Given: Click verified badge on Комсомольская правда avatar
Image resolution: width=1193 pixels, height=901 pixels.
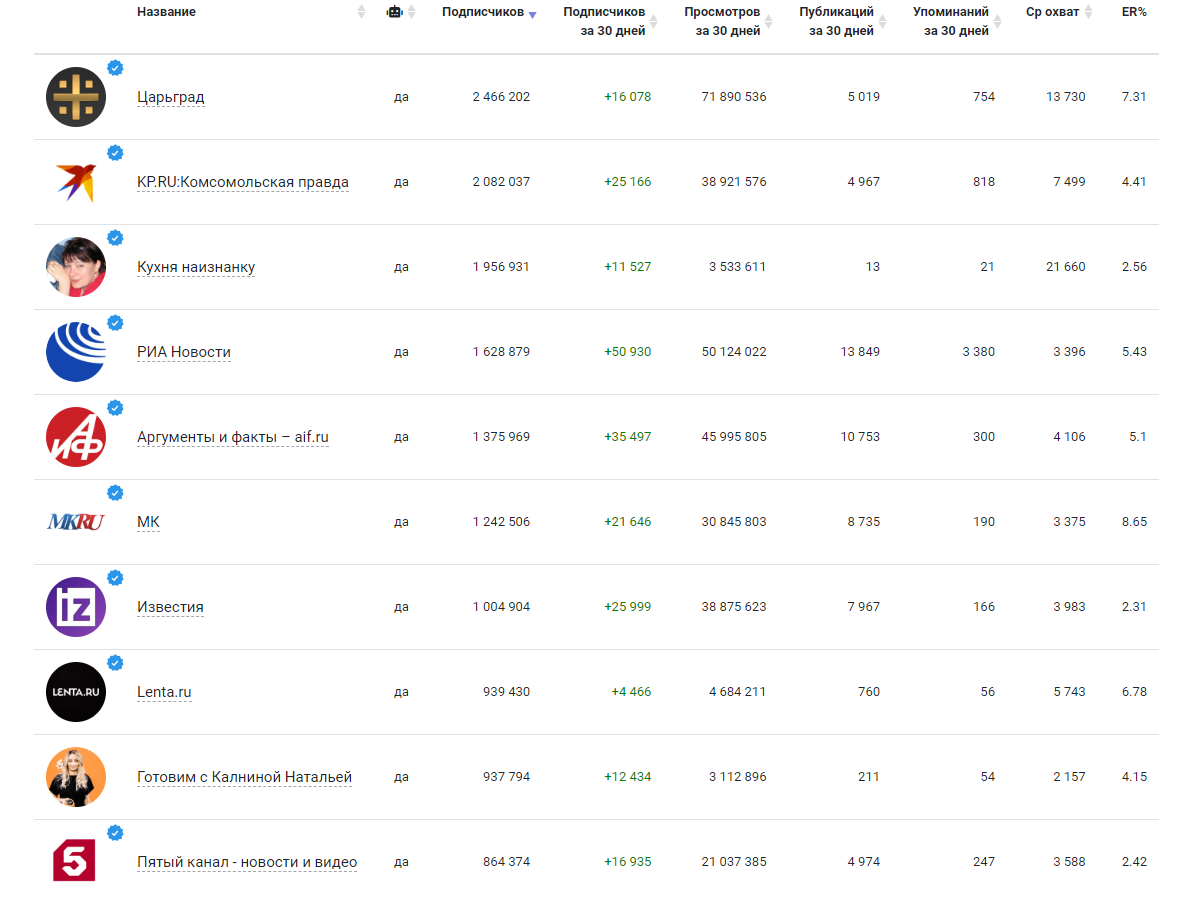Looking at the screenshot, I should coord(115,153).
